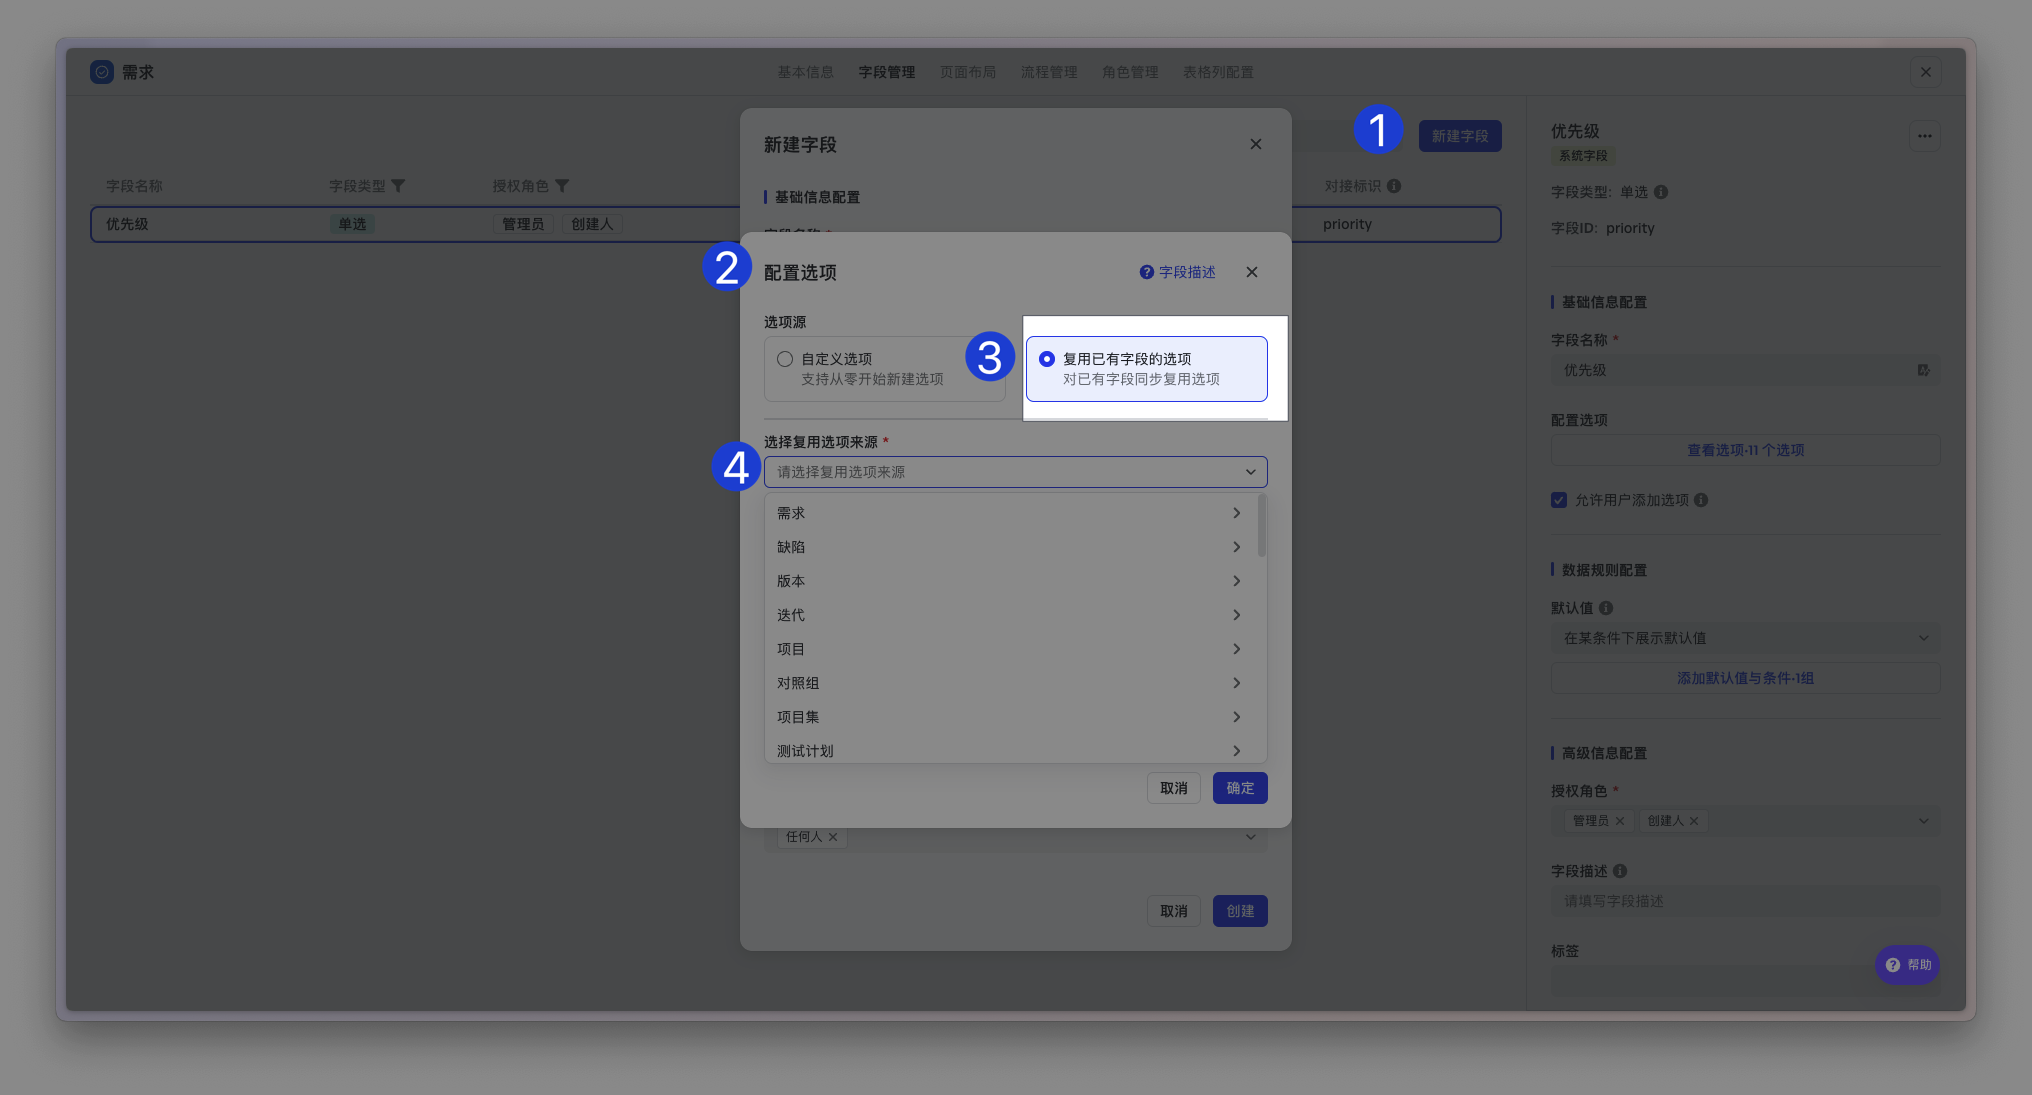Close the 配置选项 dialog with X
Image resolution: width=2032 pixels, height=1095 pixels.
click(1252, 272)
